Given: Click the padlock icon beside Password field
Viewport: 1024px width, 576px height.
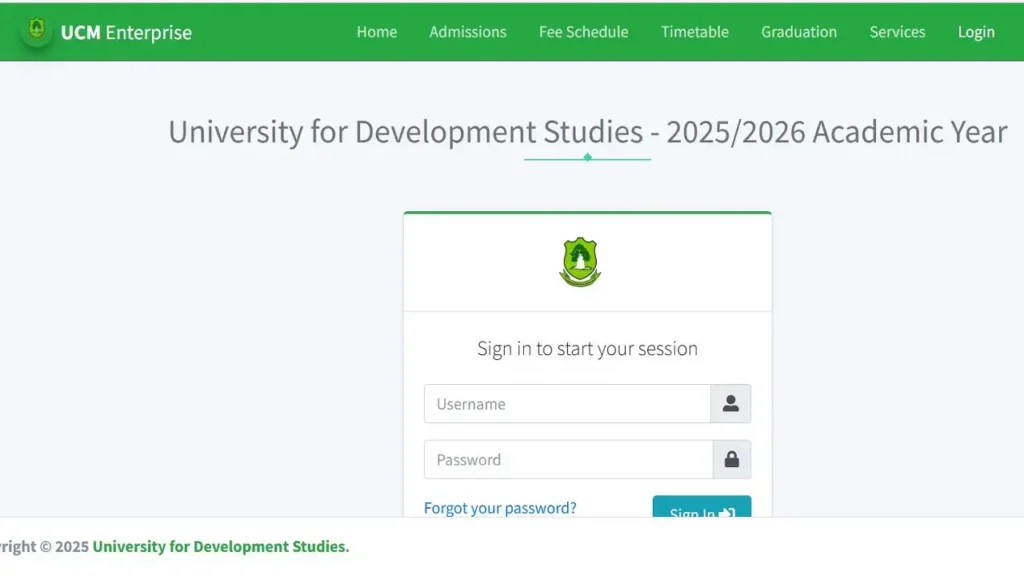Looking at the screenshot, I should coord(730,459).
